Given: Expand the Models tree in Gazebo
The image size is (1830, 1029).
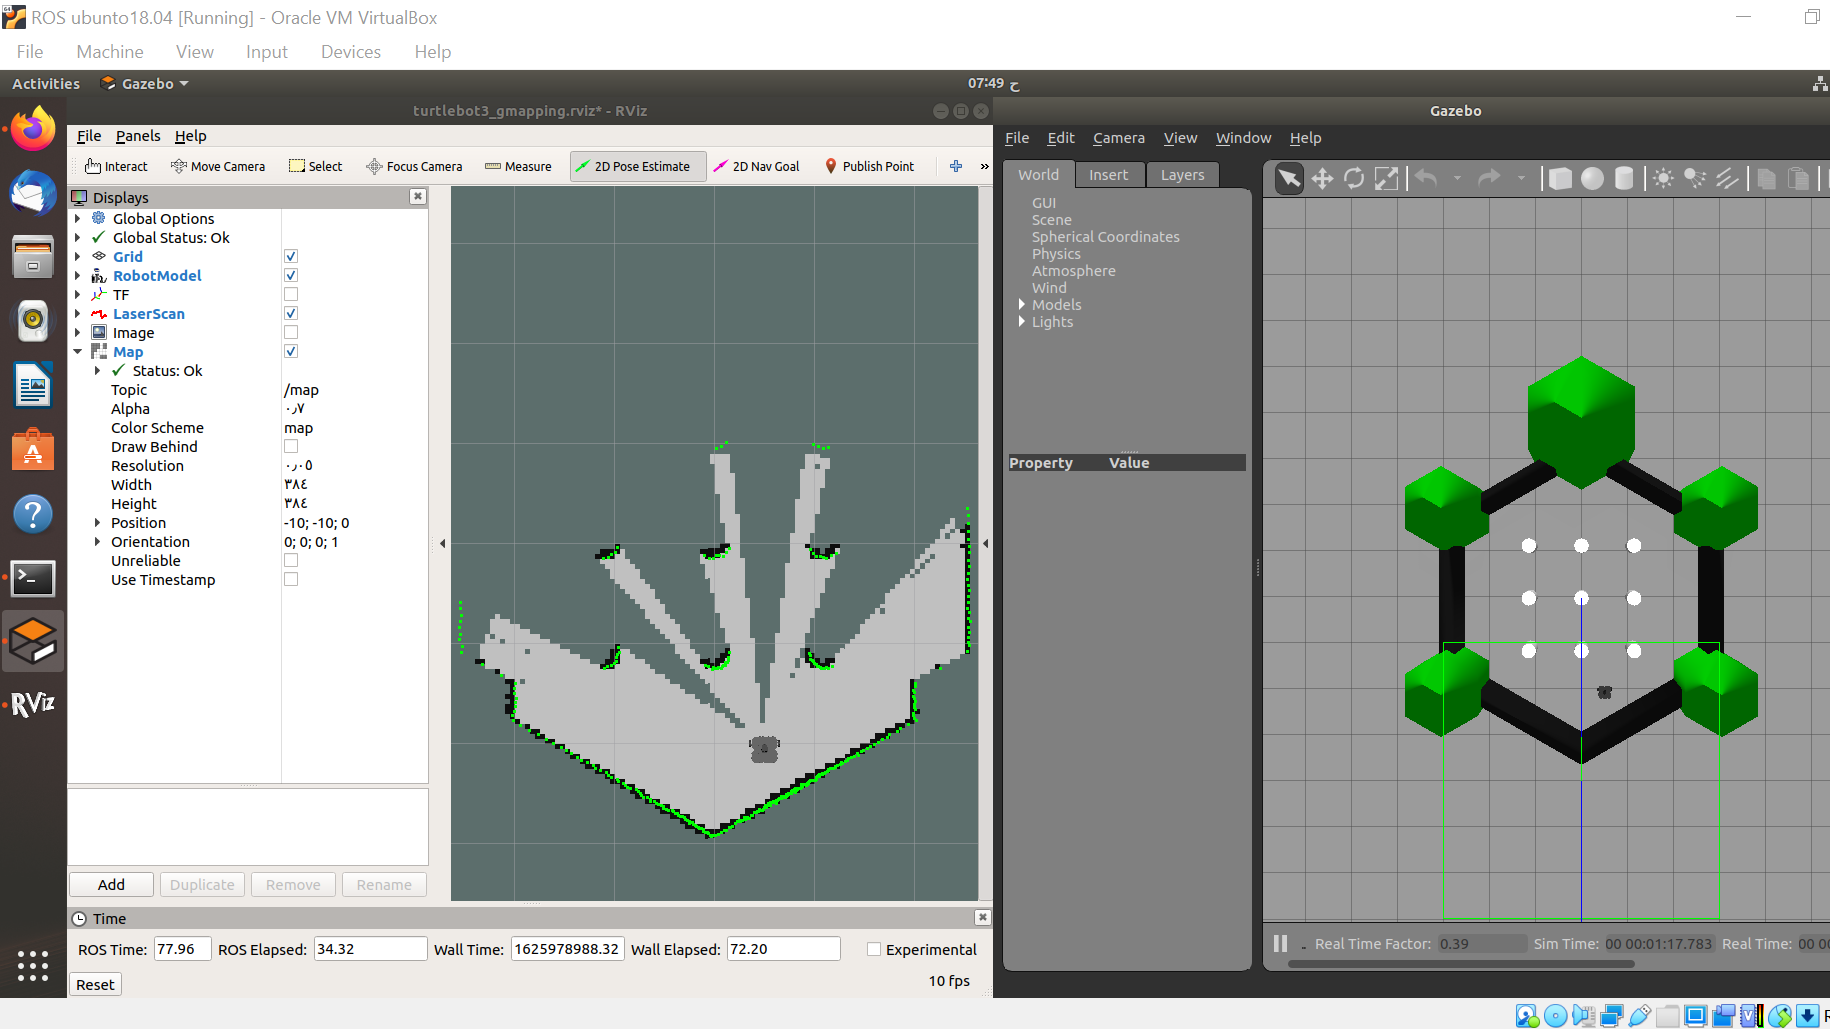Looking at the screenshot, I should (x=1022, y=304).
